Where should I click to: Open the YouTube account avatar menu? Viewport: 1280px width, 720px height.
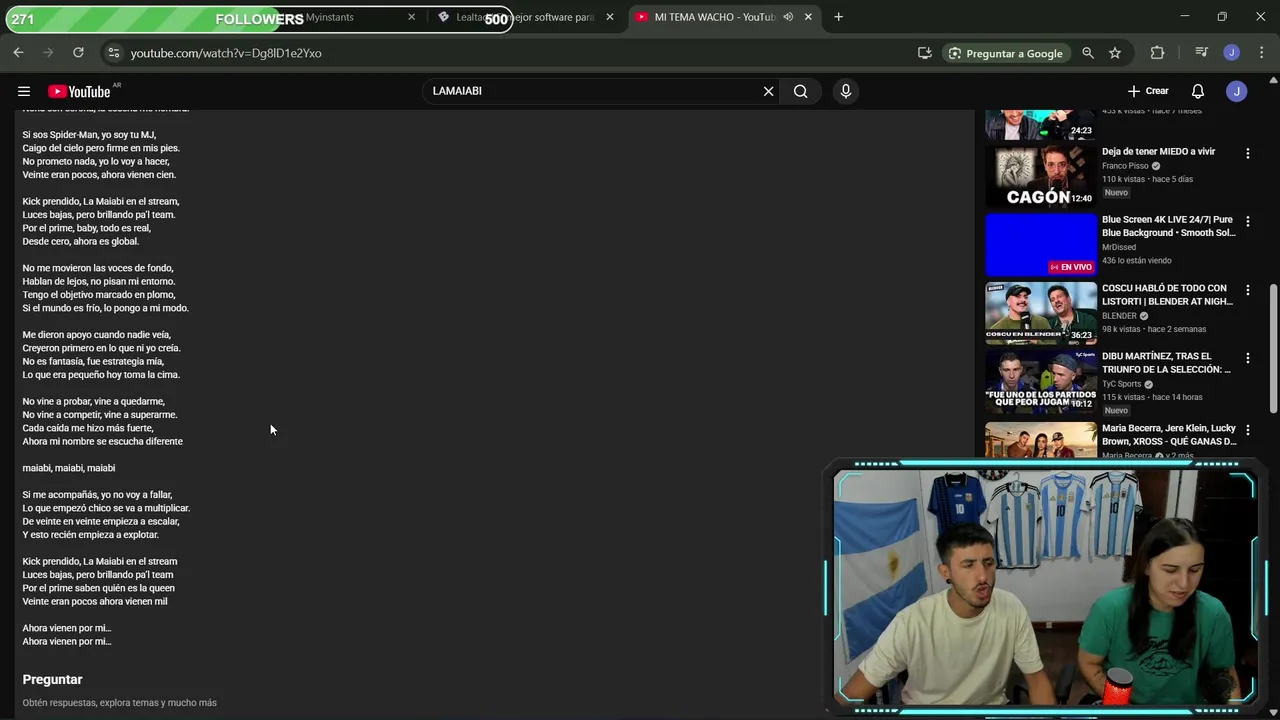click(1237, 91)
